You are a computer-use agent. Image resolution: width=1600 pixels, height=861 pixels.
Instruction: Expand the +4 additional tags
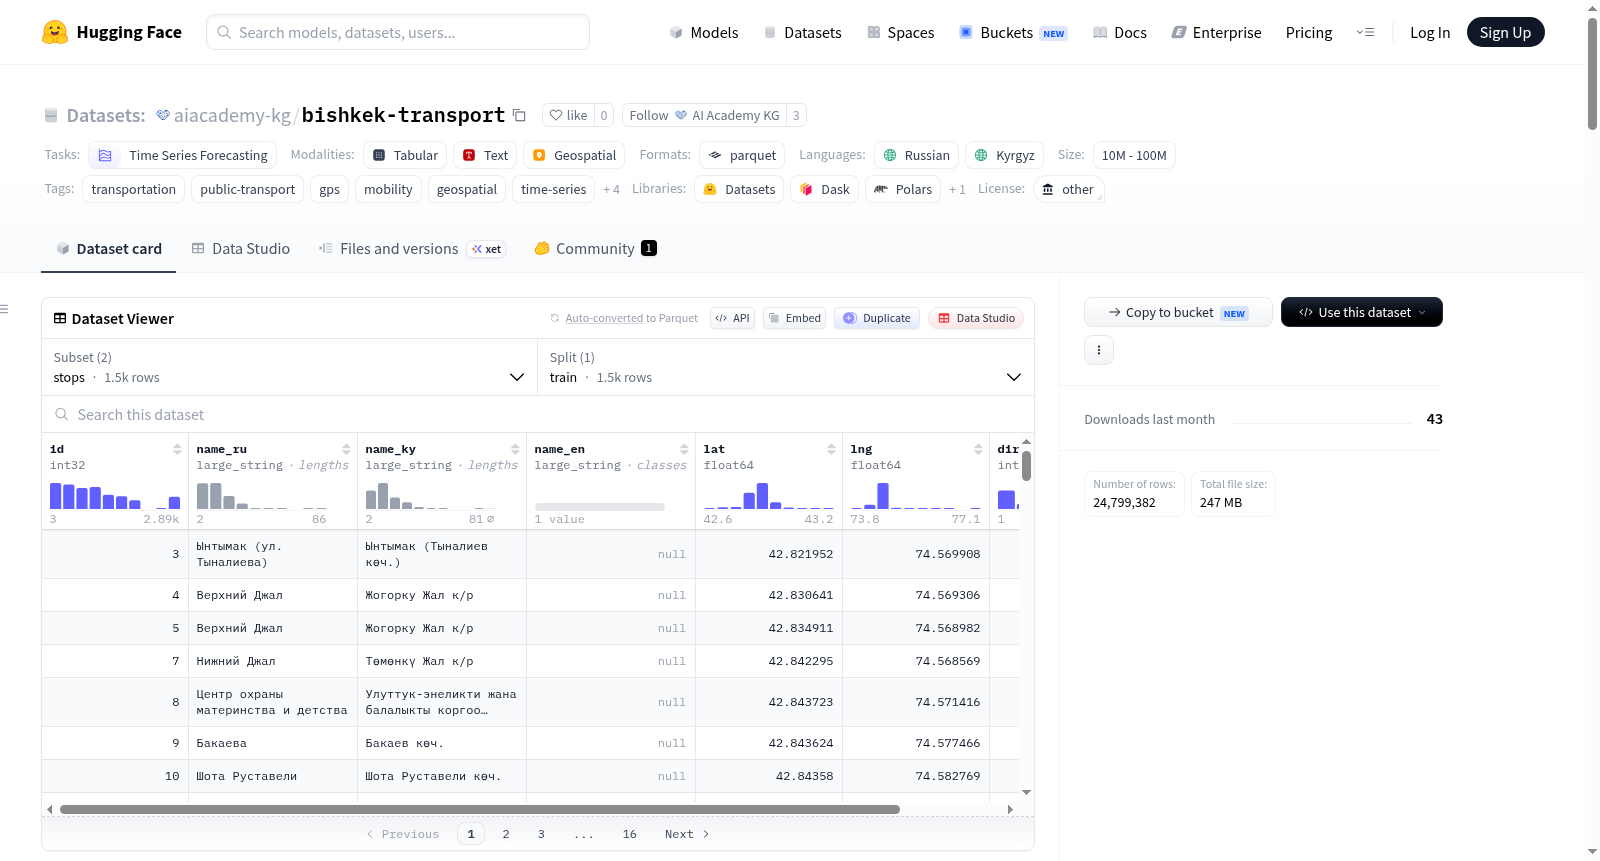tap(611, 189)
